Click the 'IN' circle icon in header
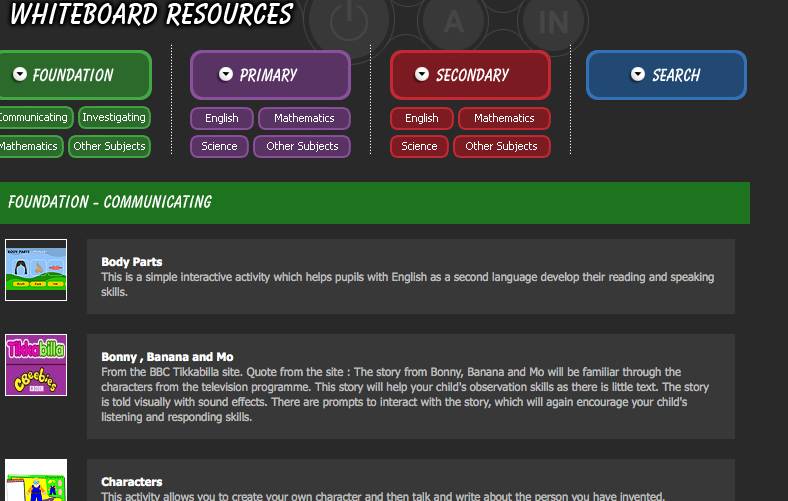This screenshot has width=788, height=501. pyautogui.click(x=553, y=22)
